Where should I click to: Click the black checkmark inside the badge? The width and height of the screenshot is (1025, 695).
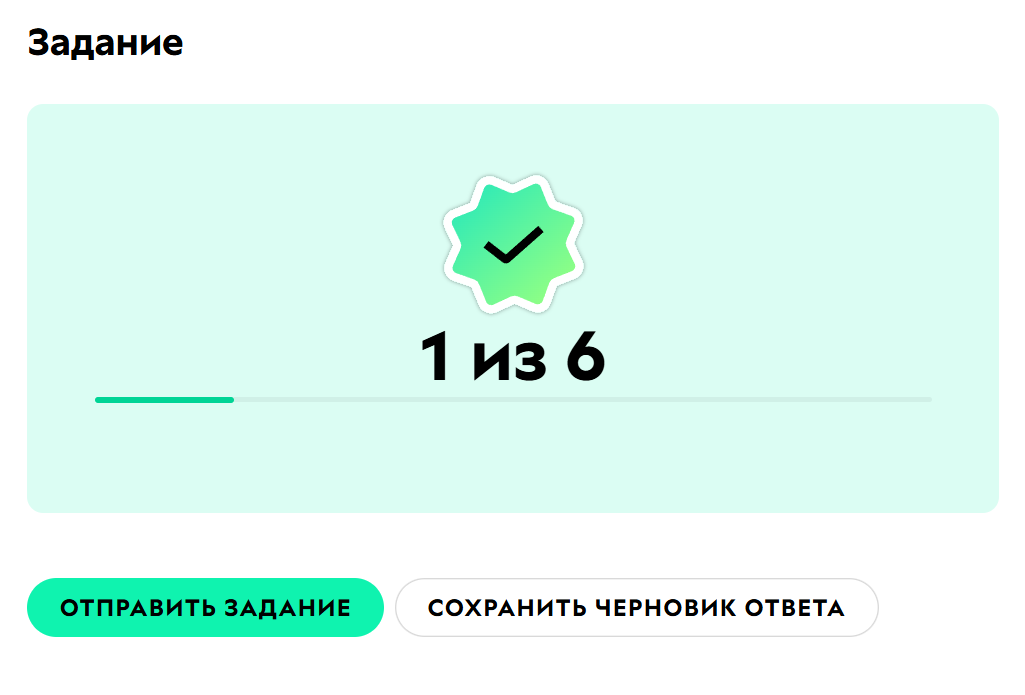click(513, 245)
